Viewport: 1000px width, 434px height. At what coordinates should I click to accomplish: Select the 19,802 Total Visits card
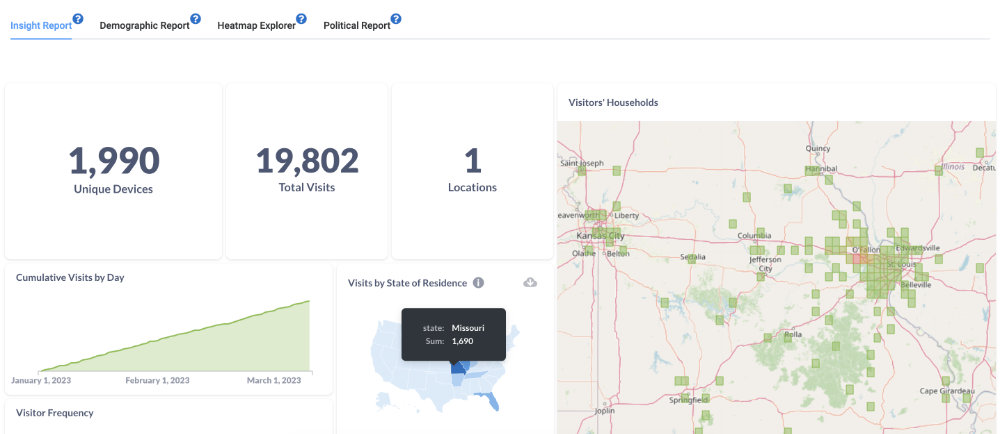(x=307, y=170)
